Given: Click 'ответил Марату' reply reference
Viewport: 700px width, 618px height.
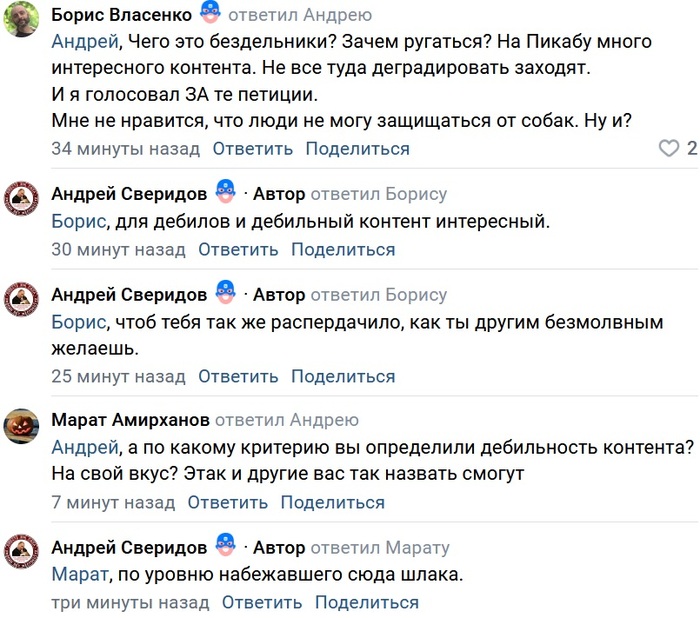Looking at the screenshot, I should point(380,548).
